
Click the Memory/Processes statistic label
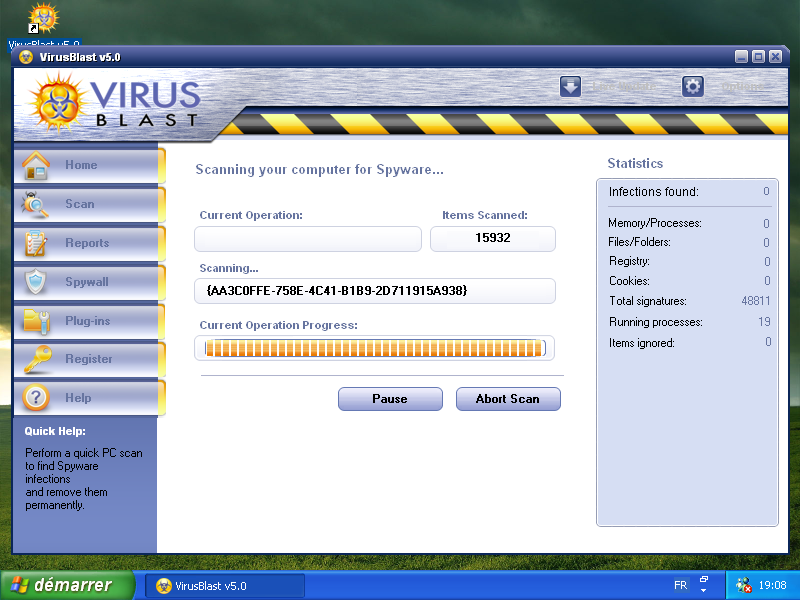[x=655, y=223]
